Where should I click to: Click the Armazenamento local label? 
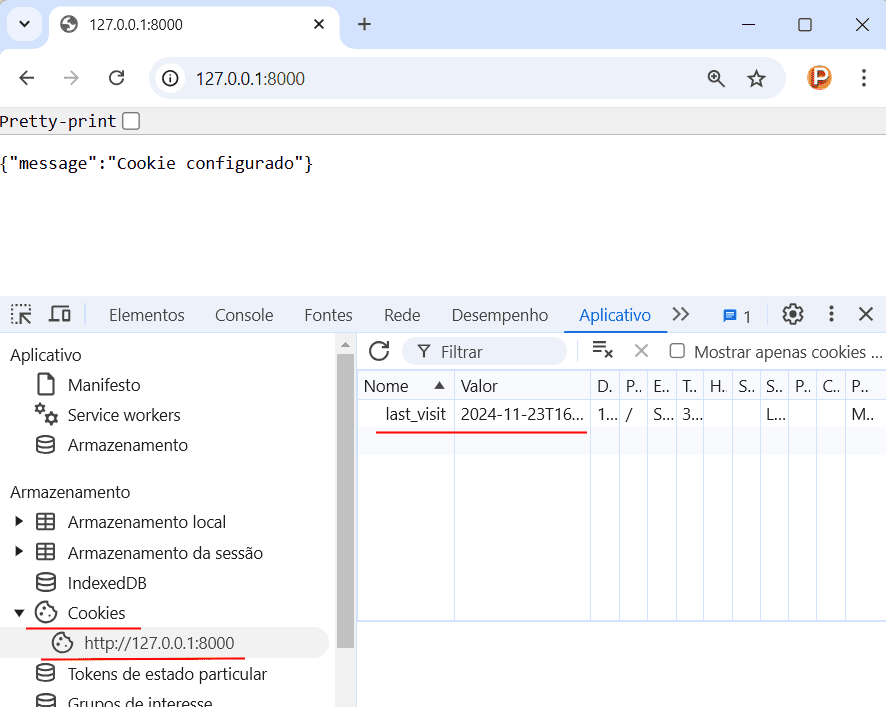pos(147,522)
